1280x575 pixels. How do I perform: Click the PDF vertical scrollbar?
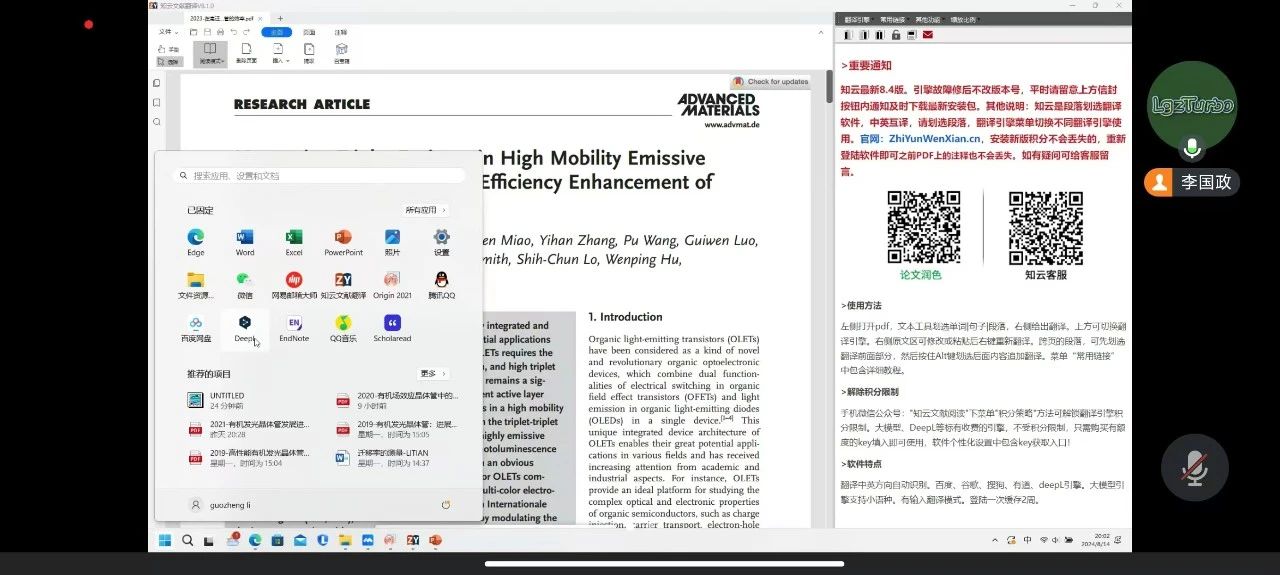point(829,85)
